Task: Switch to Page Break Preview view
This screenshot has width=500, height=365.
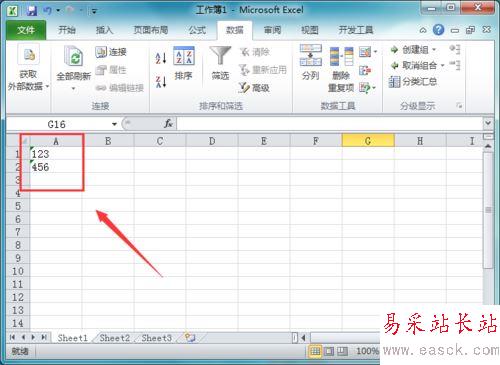Action: (342, 351)
